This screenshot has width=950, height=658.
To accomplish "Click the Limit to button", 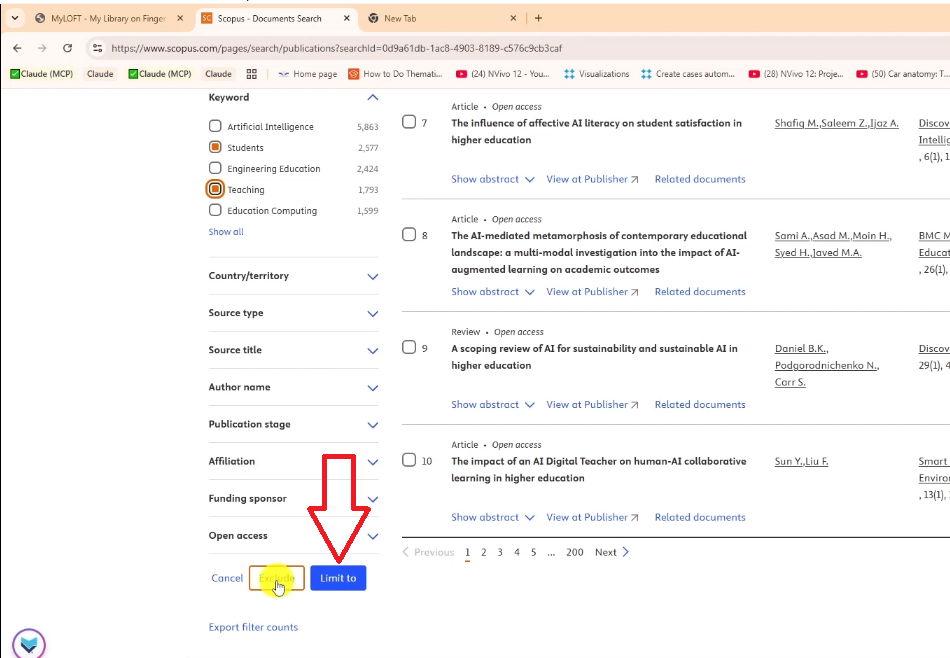I will click(338, 578).
